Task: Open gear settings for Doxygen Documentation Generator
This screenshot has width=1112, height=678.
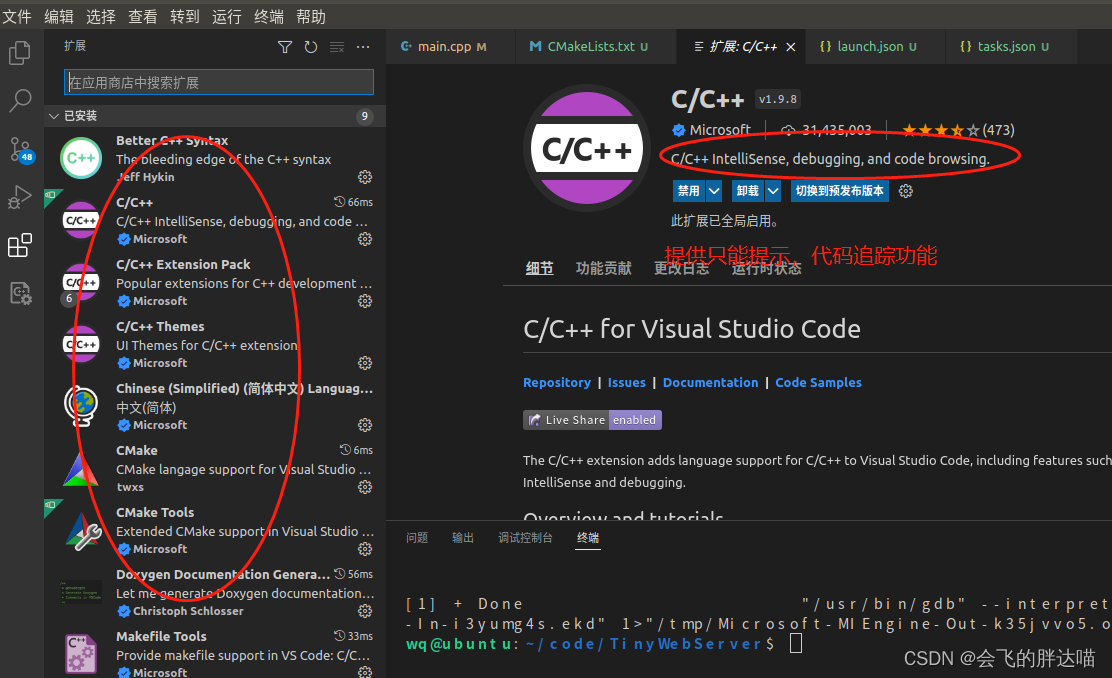Action: pyautogui.click(x=365, y=611)
